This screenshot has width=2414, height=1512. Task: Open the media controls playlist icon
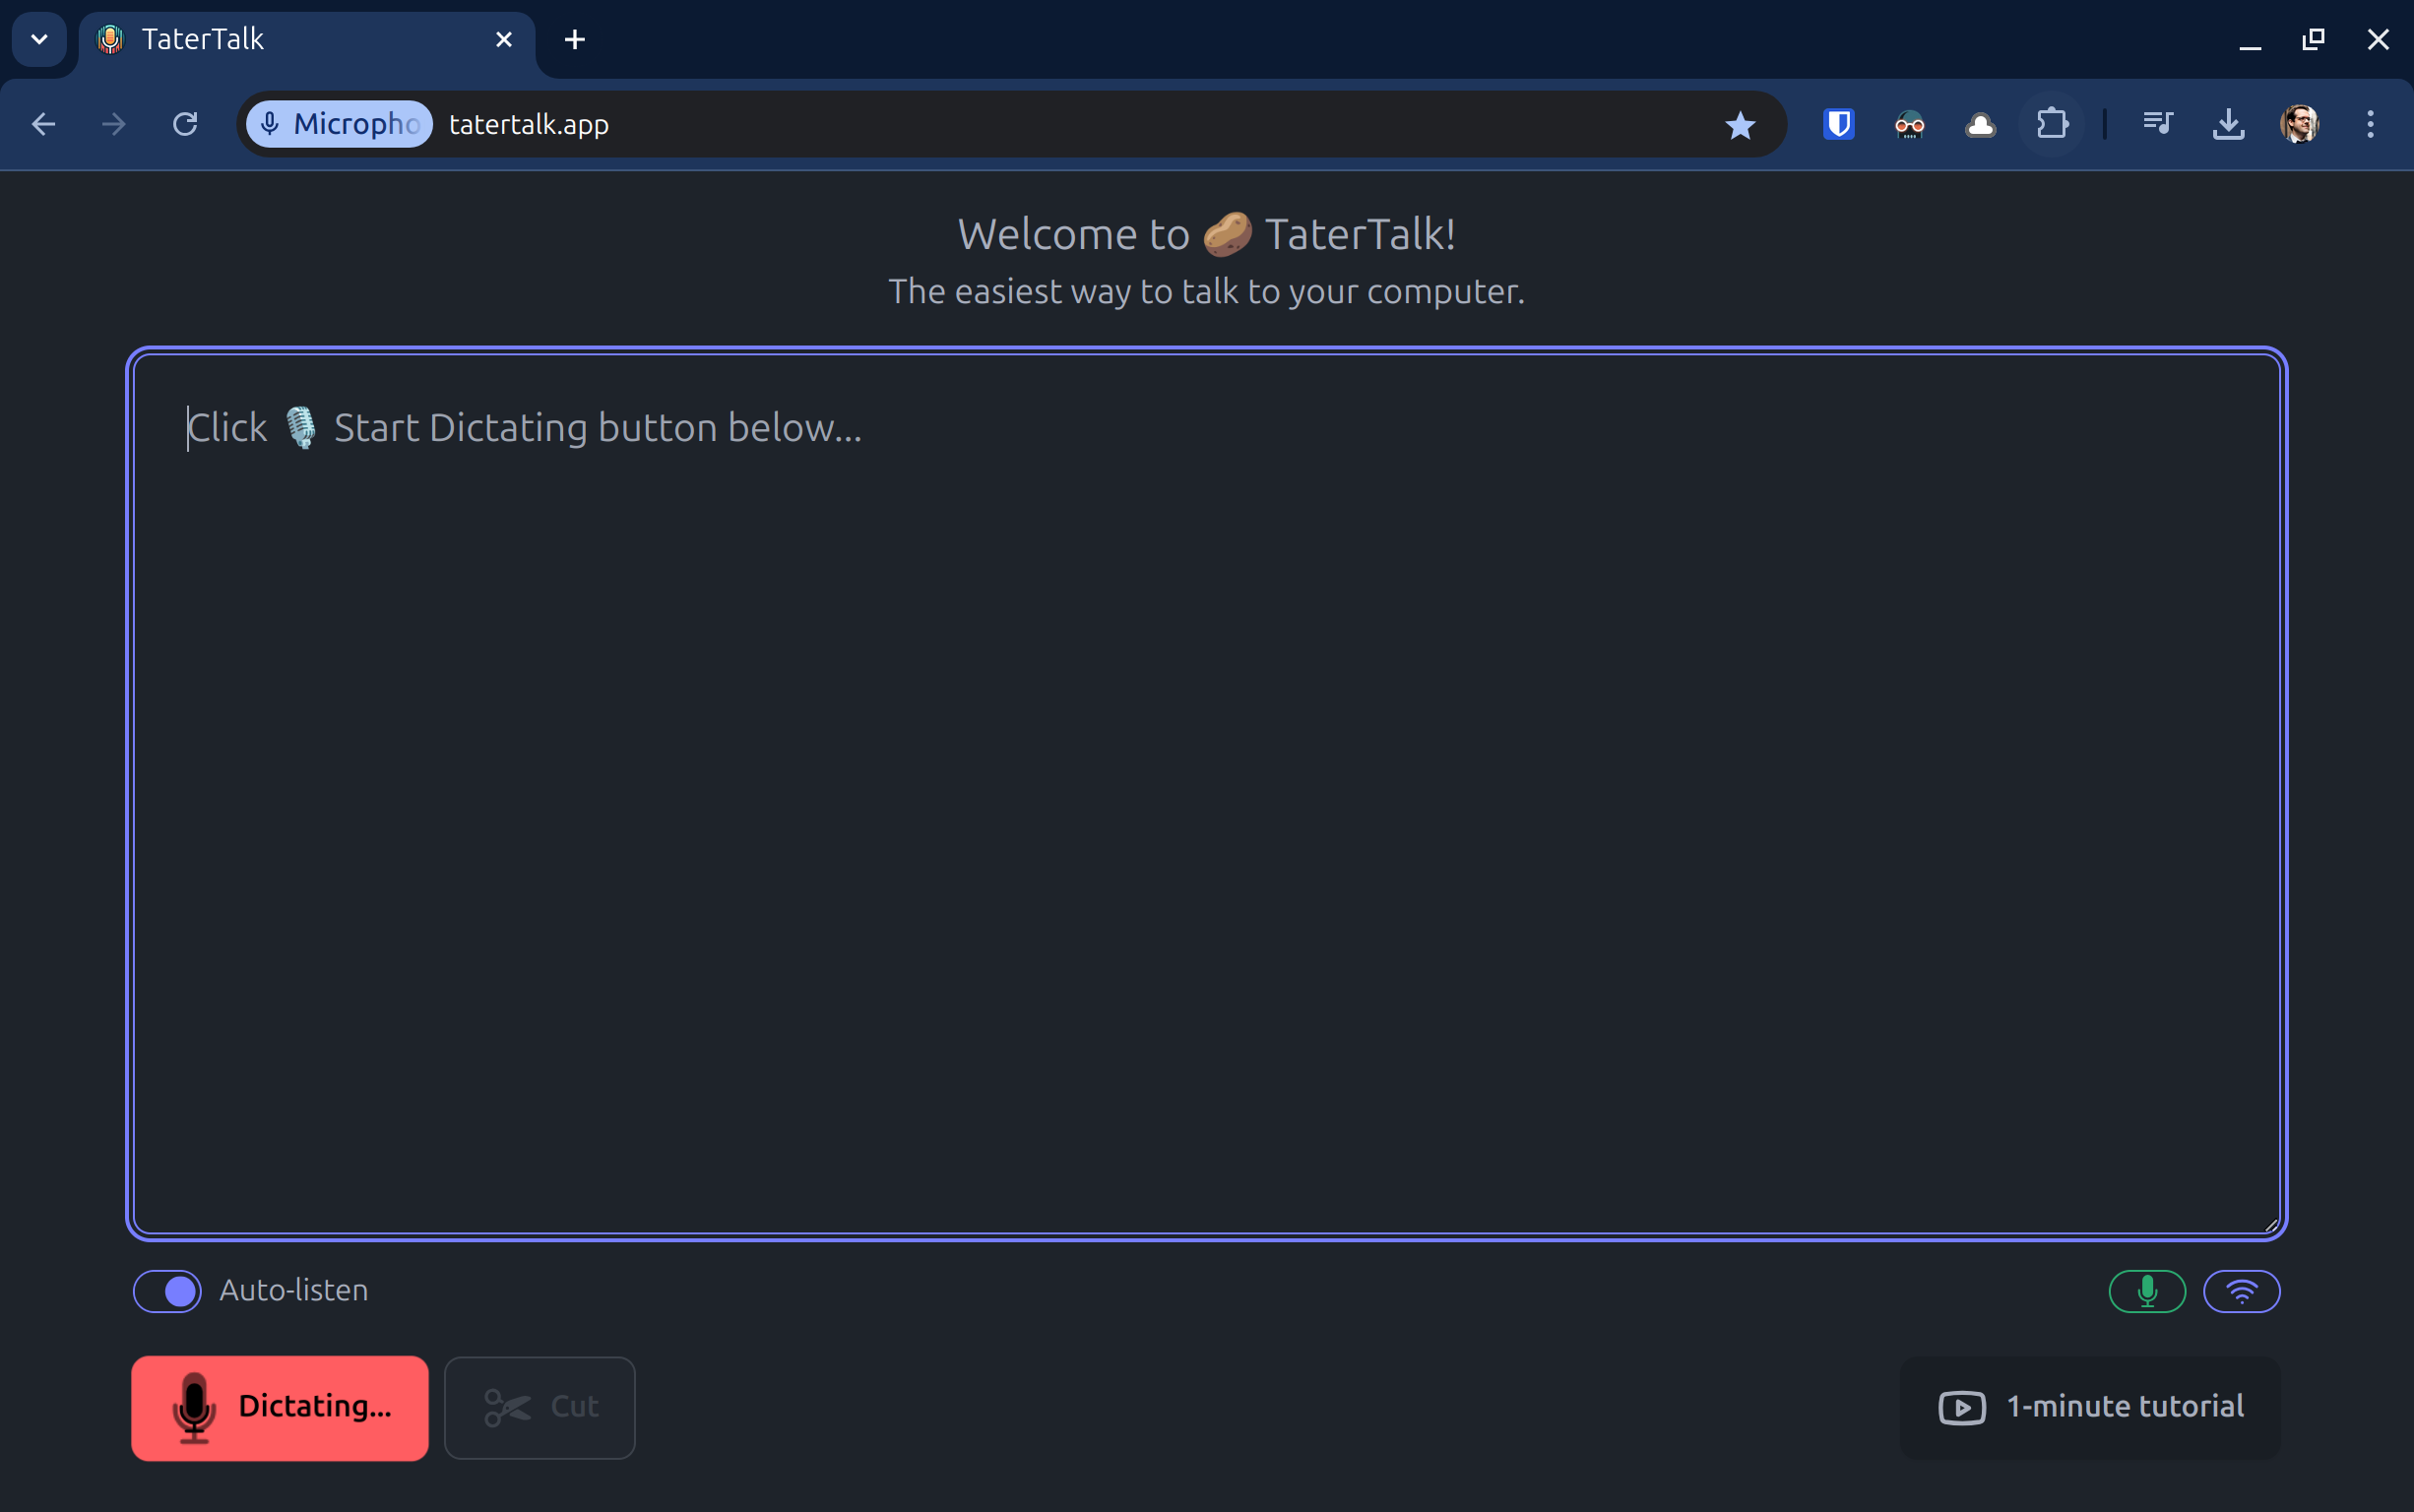(x=2158, y=124)
